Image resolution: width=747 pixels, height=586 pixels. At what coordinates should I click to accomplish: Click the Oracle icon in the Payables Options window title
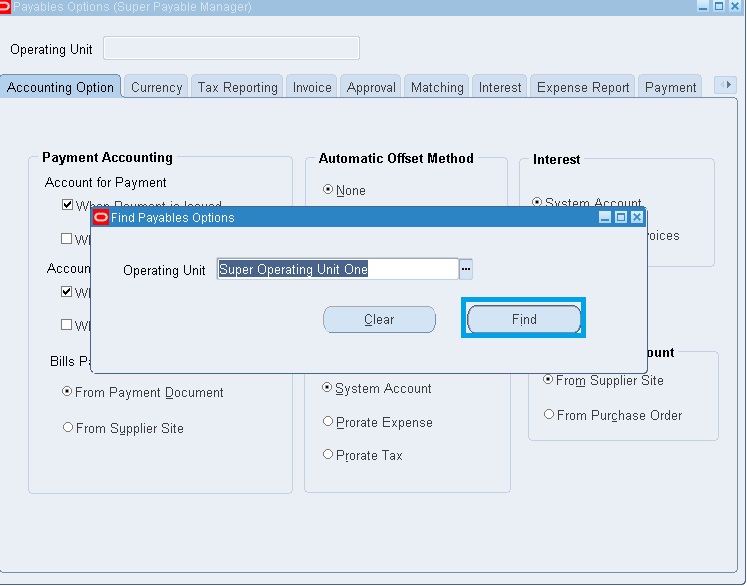[x=5, y=7]
